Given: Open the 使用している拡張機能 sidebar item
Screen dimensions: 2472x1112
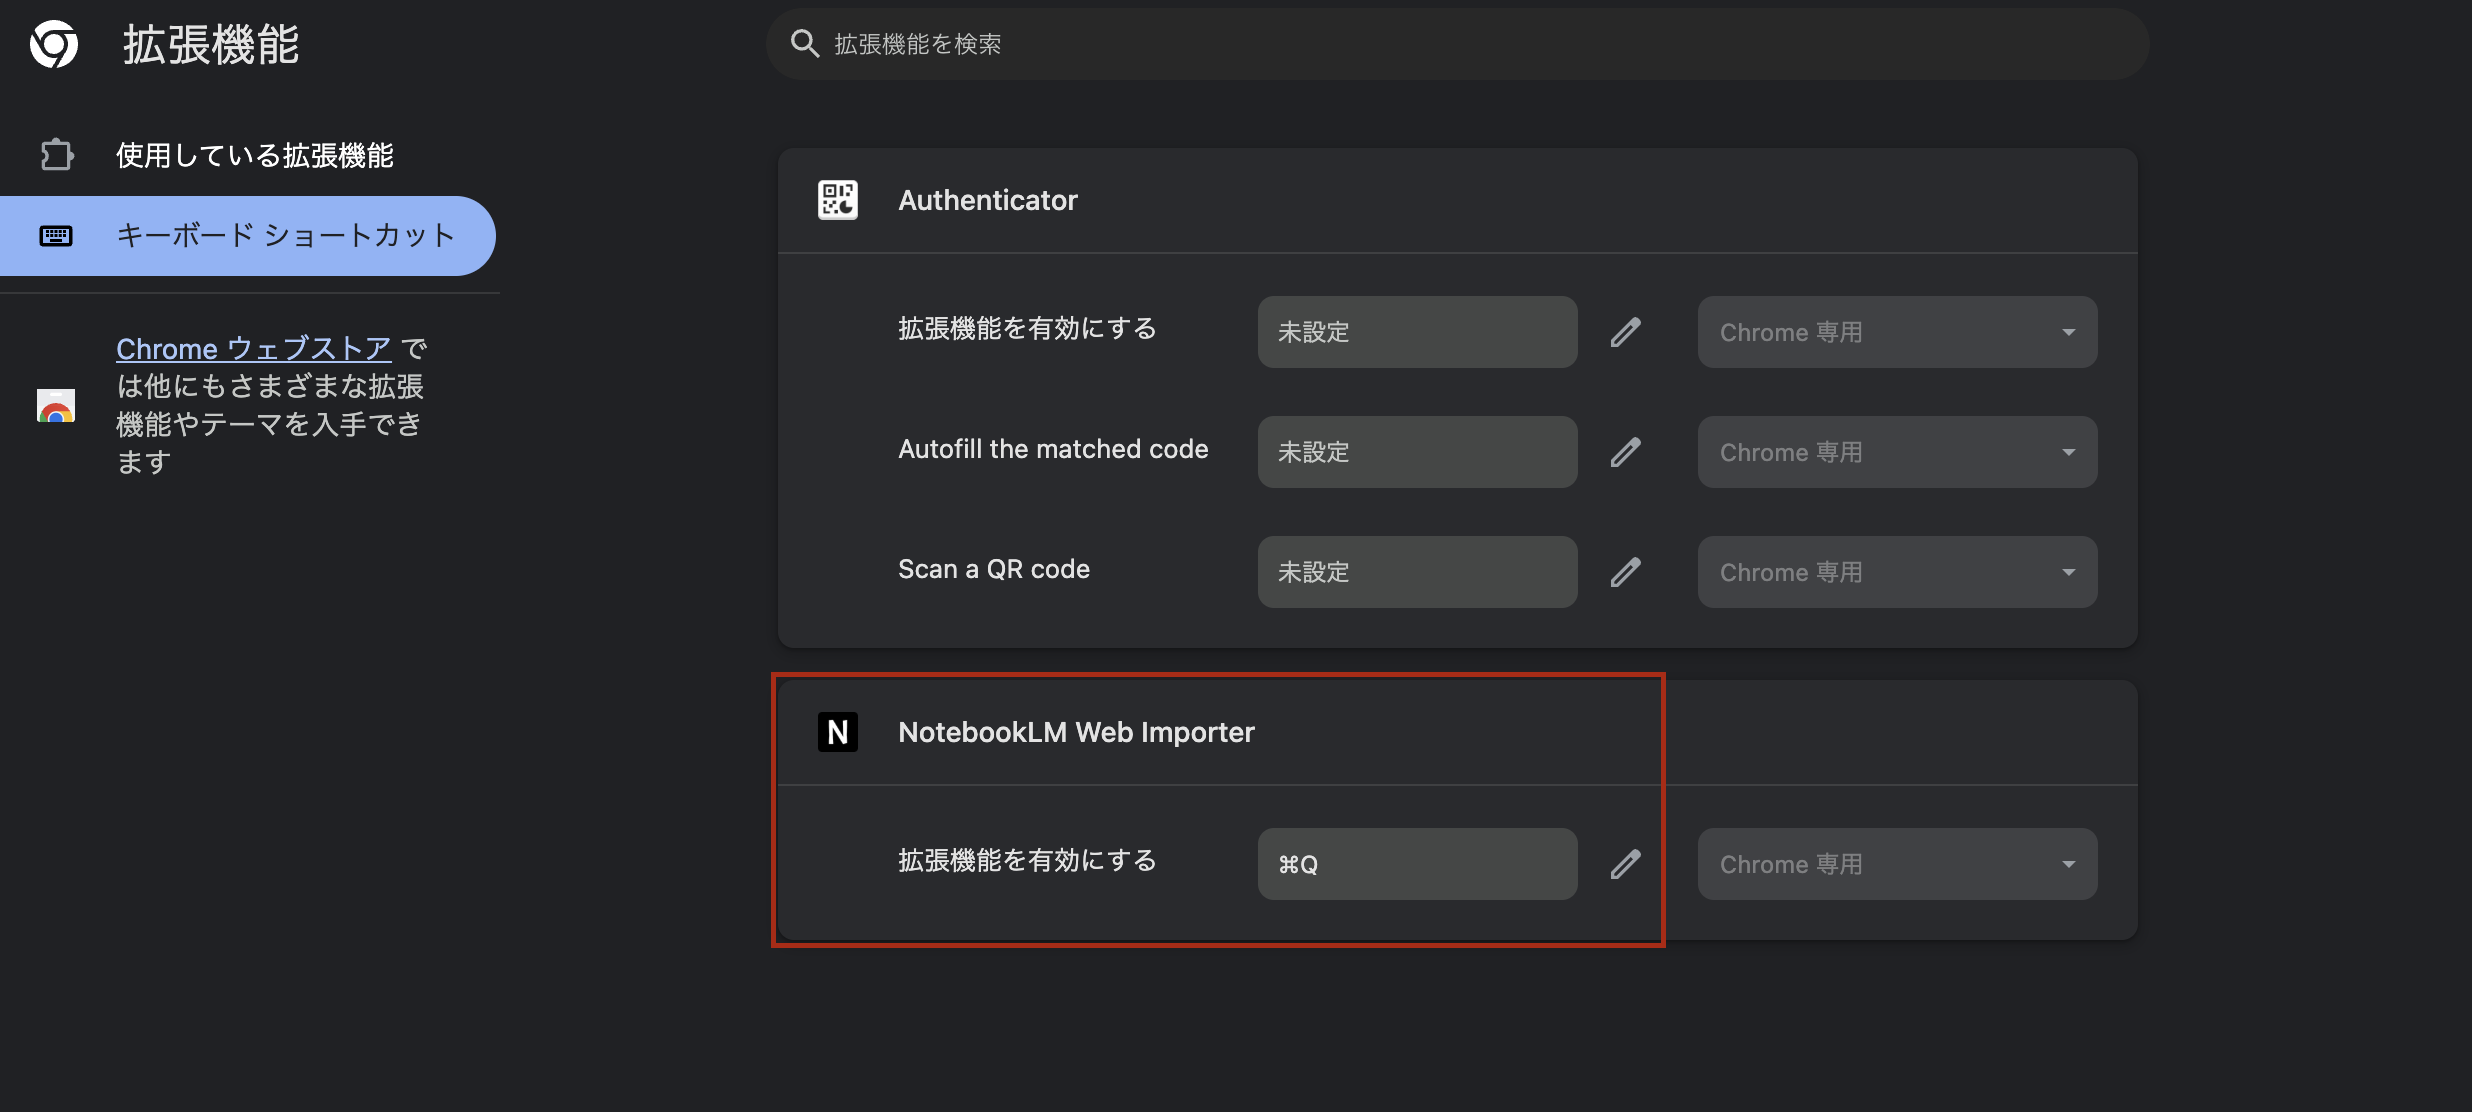Looking at the screenshot, I should [254, 155].
